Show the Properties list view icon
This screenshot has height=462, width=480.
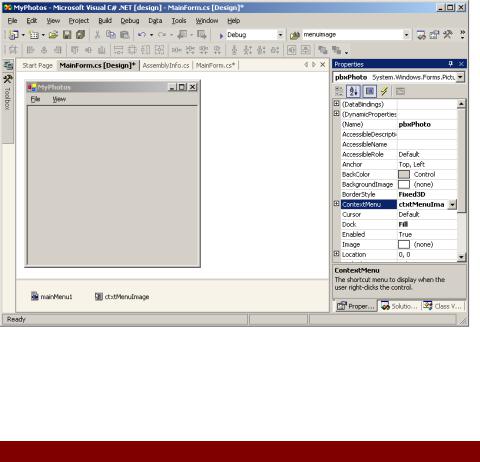(369, 91)
